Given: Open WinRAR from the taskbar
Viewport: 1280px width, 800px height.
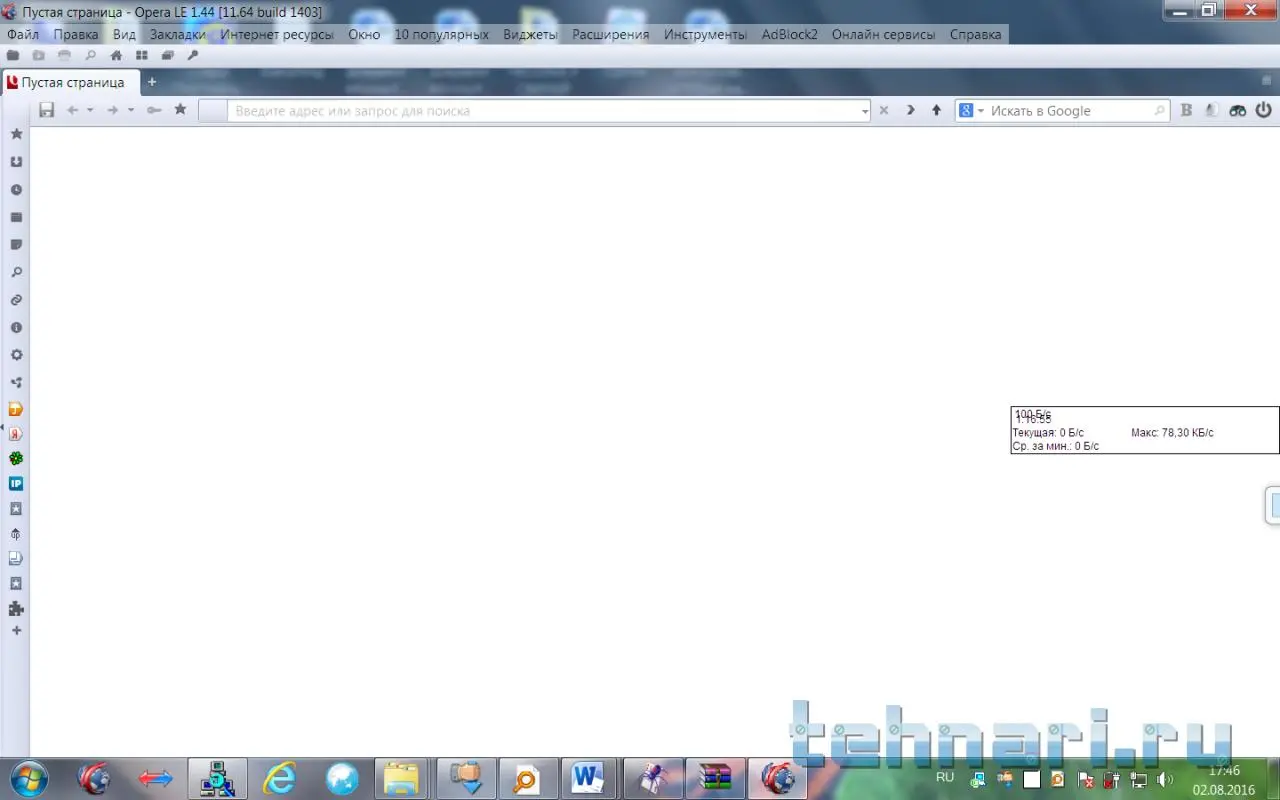Looking at the screenshot, I should click(x=716, y=777).
